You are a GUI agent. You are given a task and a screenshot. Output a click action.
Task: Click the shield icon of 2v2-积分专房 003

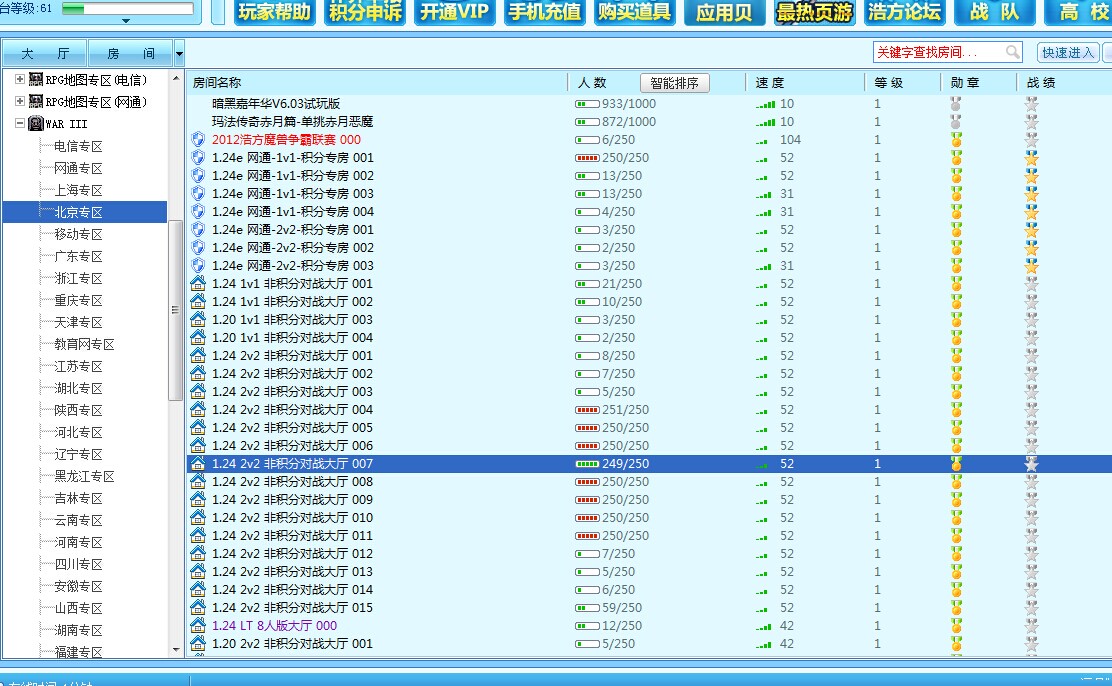tap(199, 265)
